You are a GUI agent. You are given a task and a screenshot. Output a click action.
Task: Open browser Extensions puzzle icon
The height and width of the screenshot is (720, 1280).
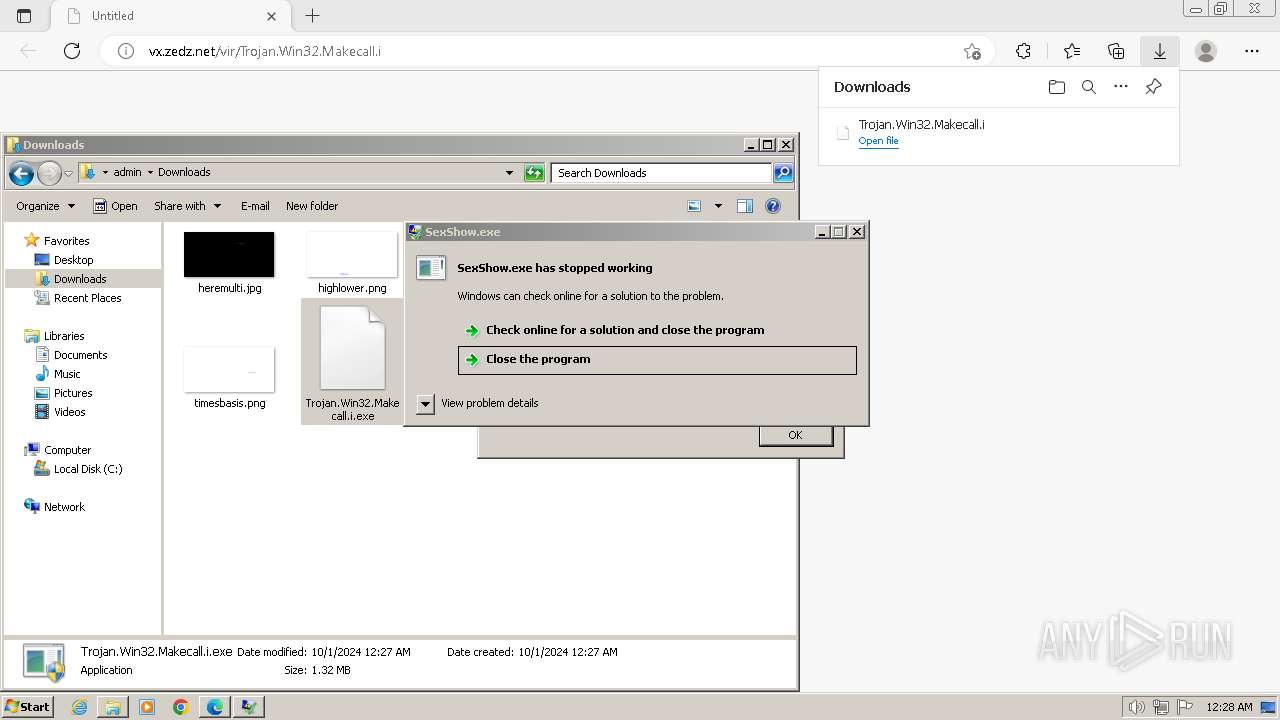[x=1023, y=51]
